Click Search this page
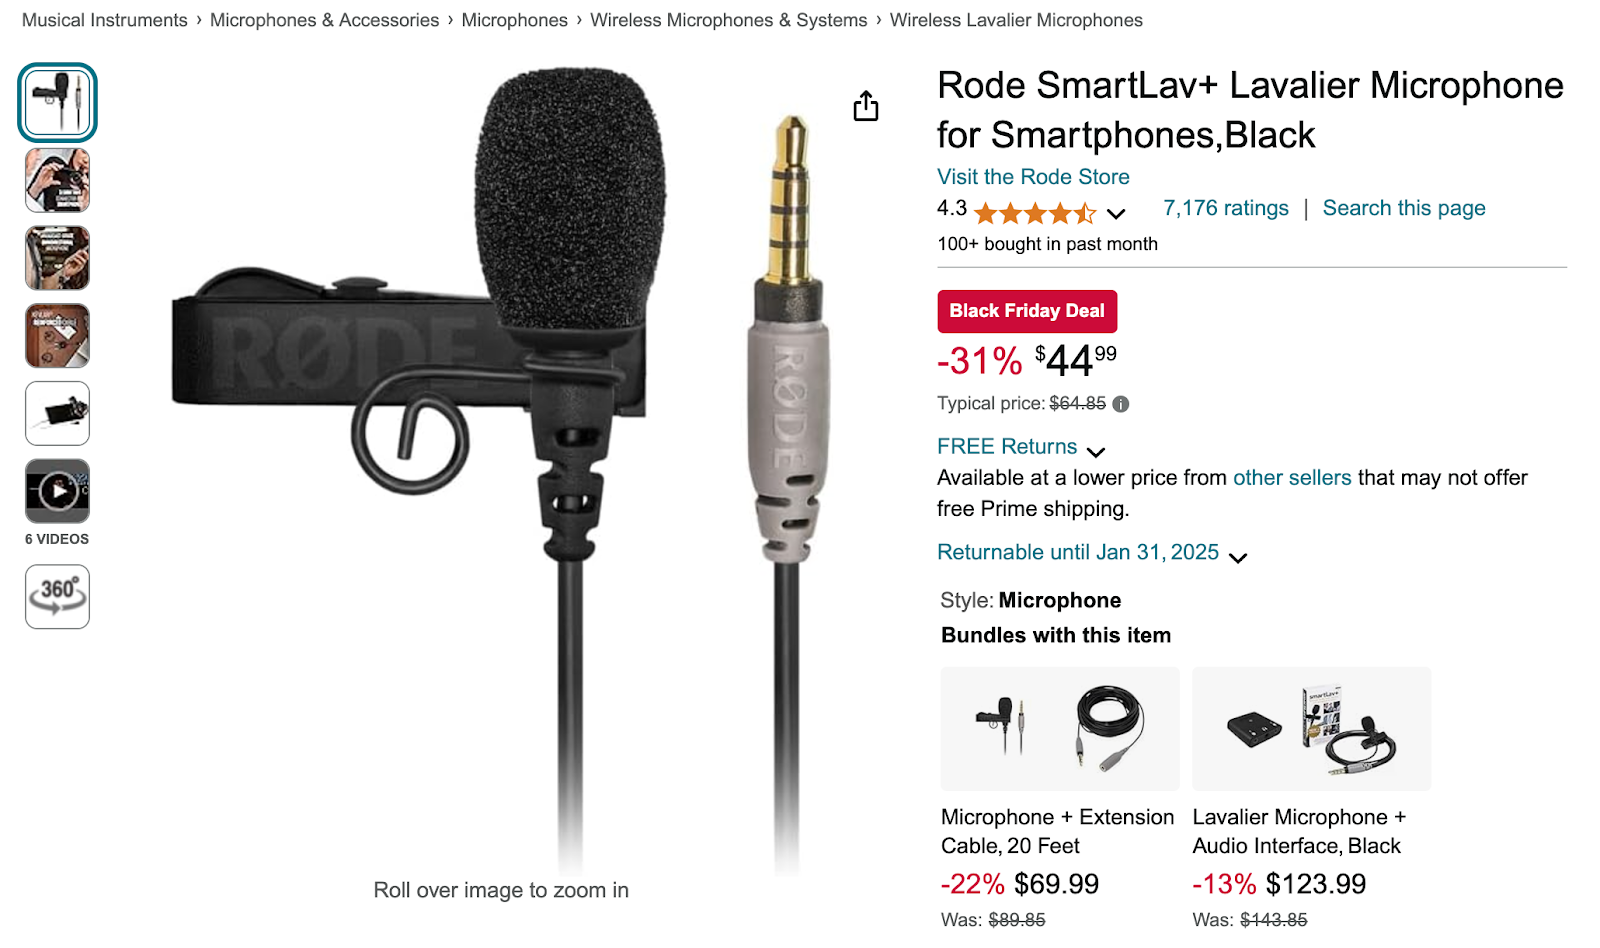The image size is (1600, 948). [x=1403, y=208]
